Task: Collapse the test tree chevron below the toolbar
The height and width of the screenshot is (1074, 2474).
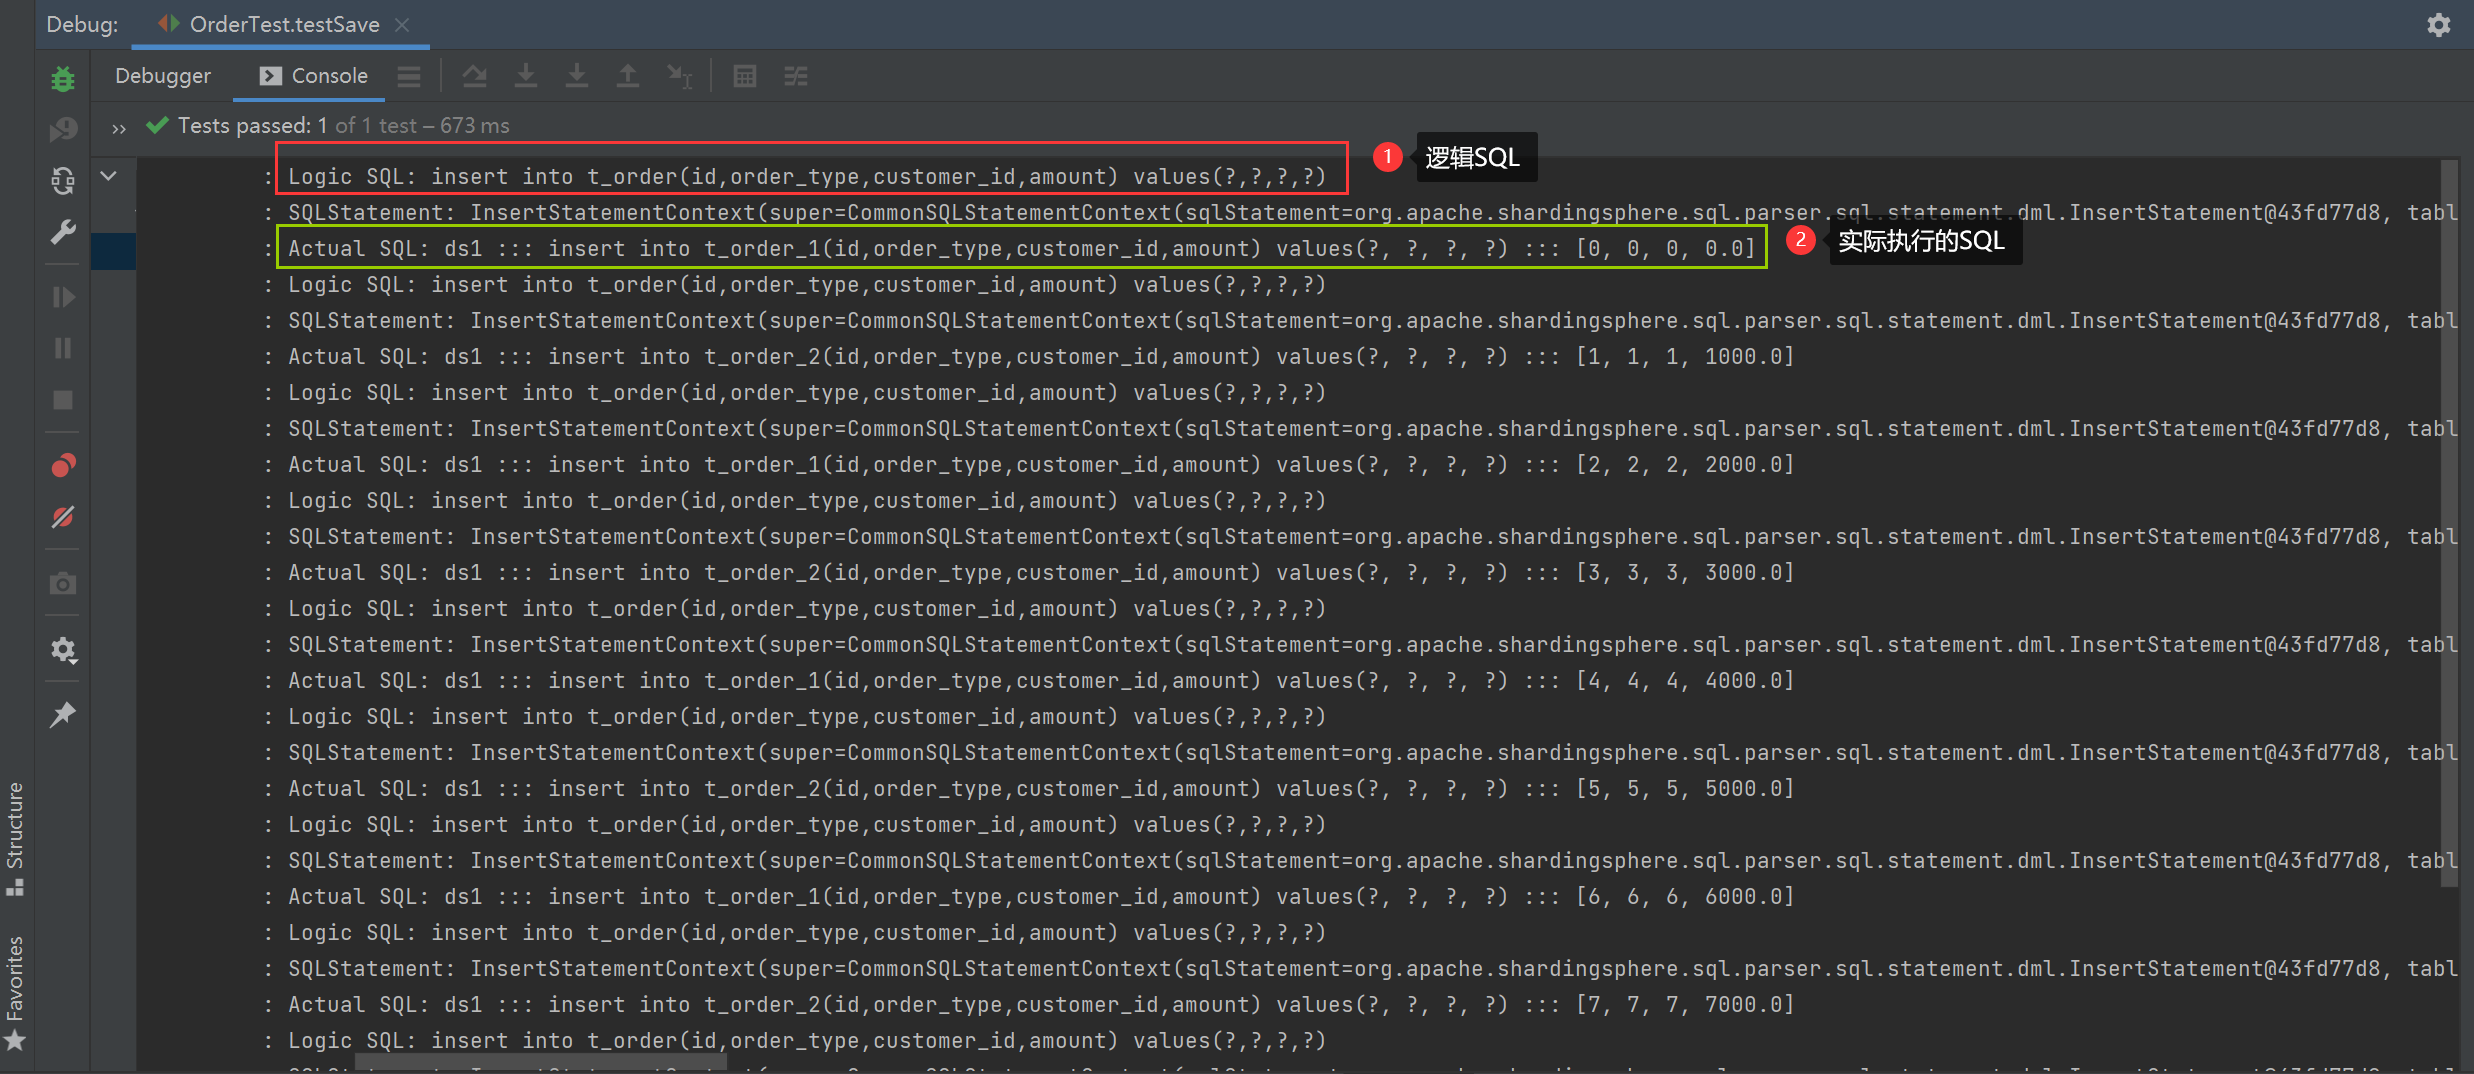Action: pyautogui.click(x=109, y=176)
